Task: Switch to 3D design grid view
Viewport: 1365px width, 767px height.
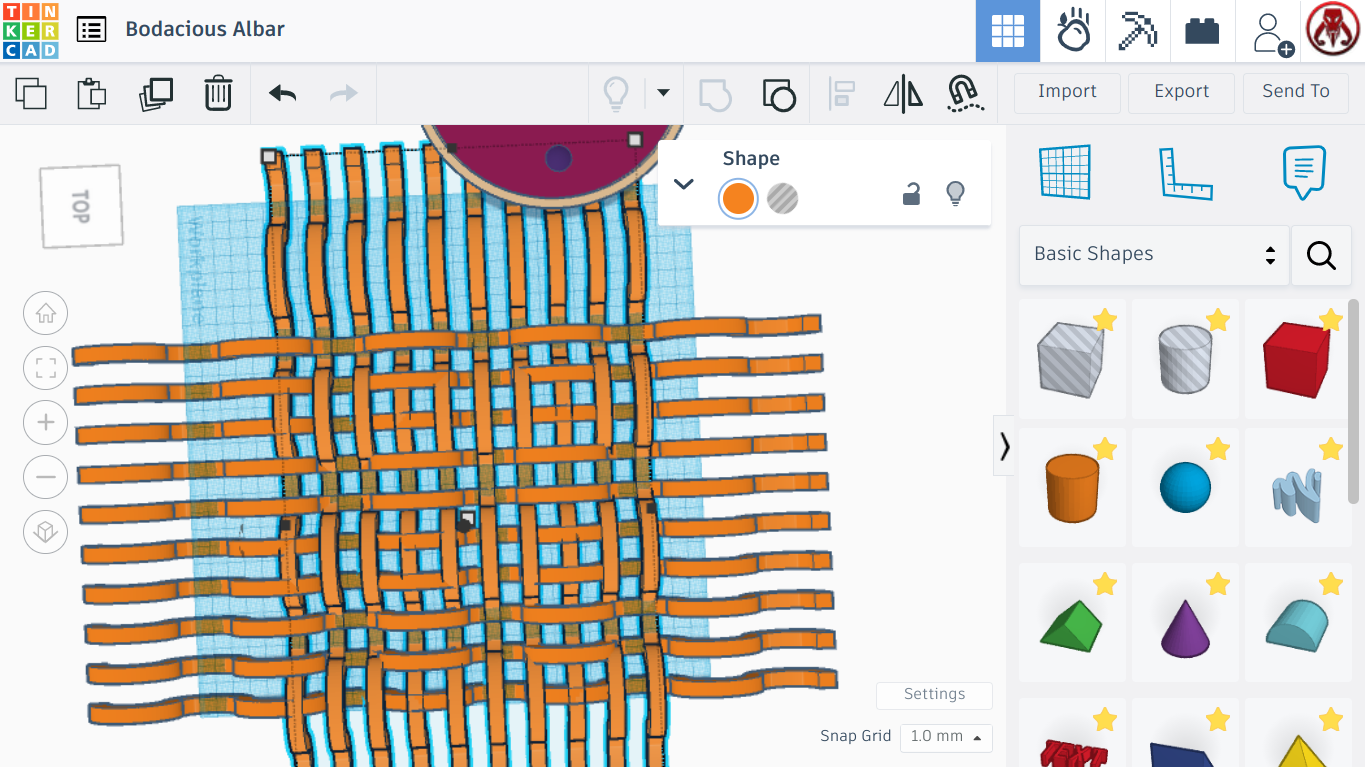Action: [x=1008, y=31]
